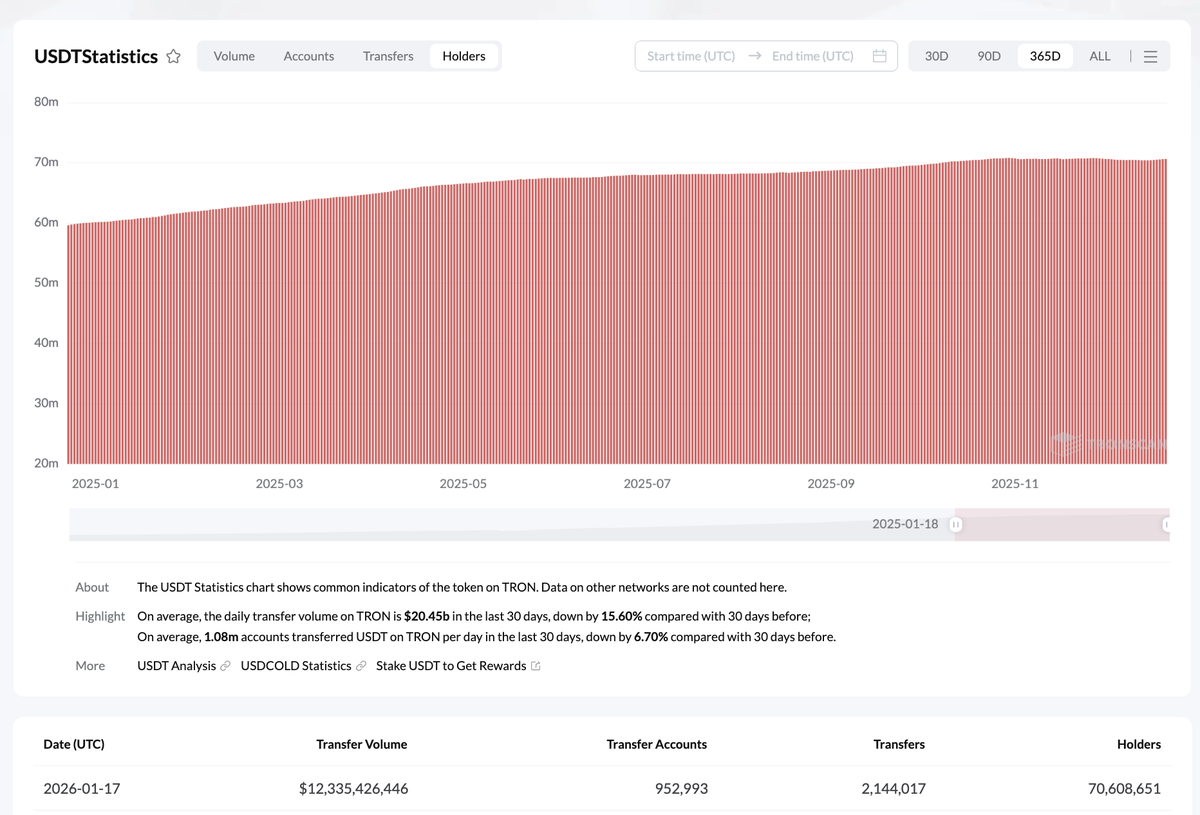Open the USDT Analysis link
The height and width of the screenshot is (815, 1200).
(176, 666)
